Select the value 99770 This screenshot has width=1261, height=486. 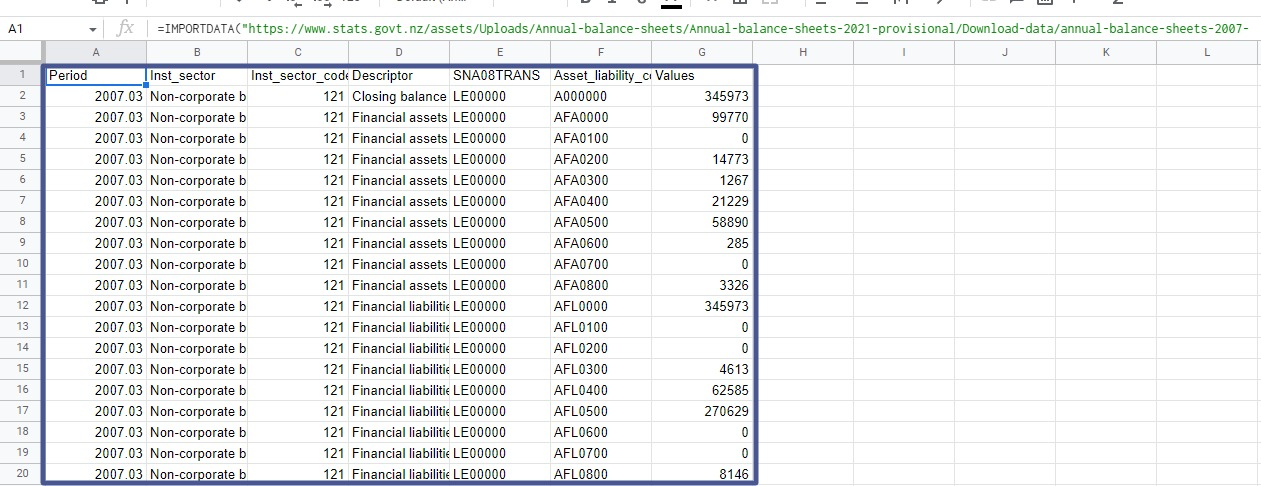coord(702,117)
